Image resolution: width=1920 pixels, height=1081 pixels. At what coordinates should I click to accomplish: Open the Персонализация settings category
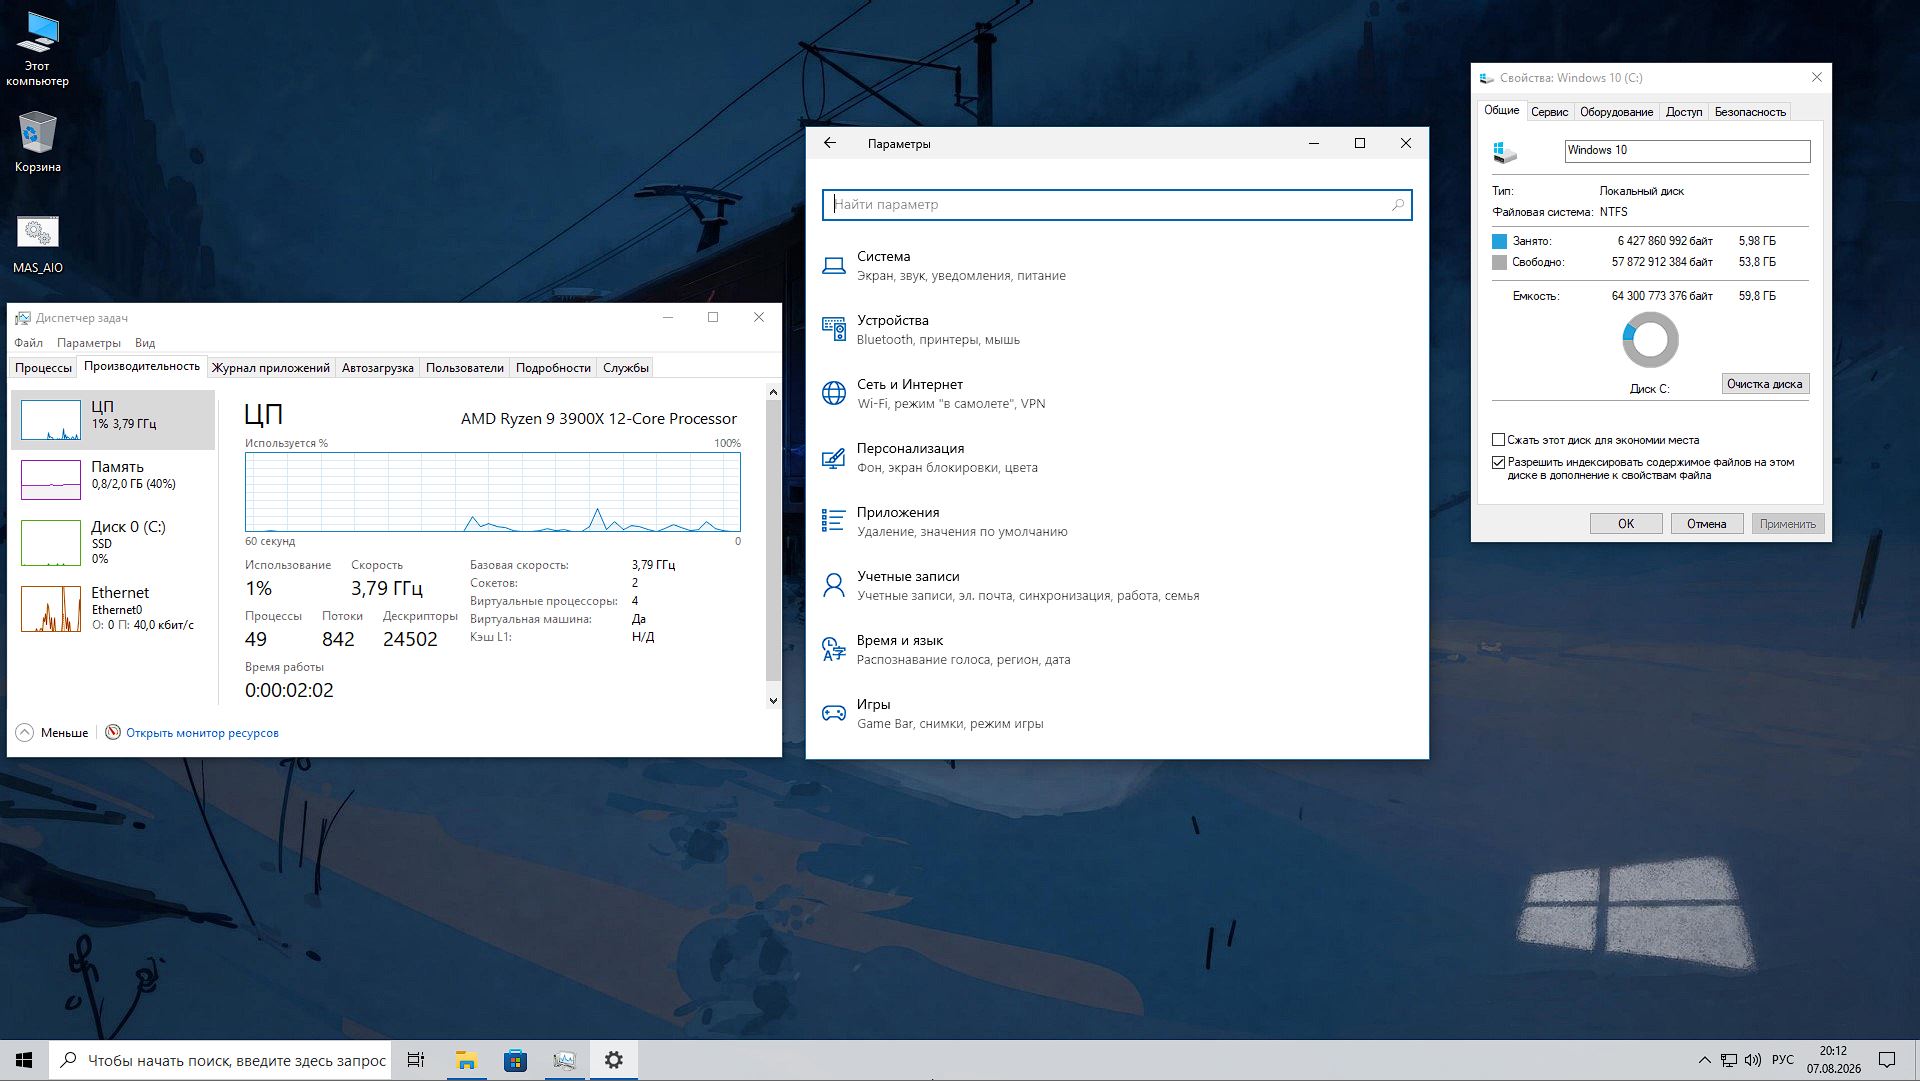[1116, 458]
